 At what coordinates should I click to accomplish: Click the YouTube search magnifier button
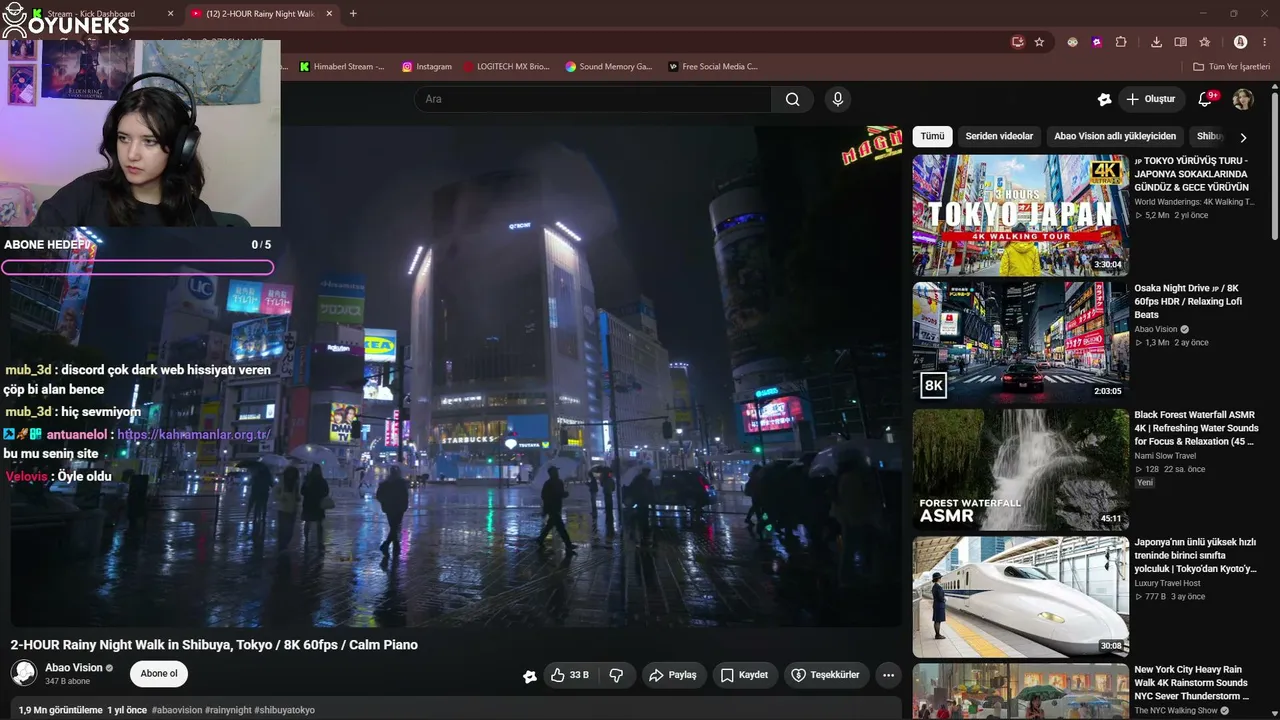[x=792, y=99]
